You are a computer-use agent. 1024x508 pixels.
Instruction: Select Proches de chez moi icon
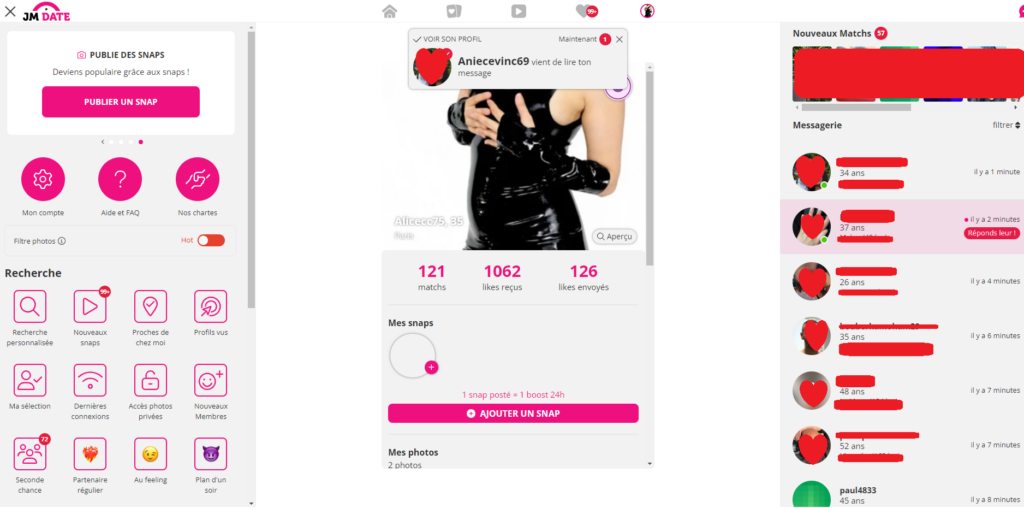tap(150, 306)
